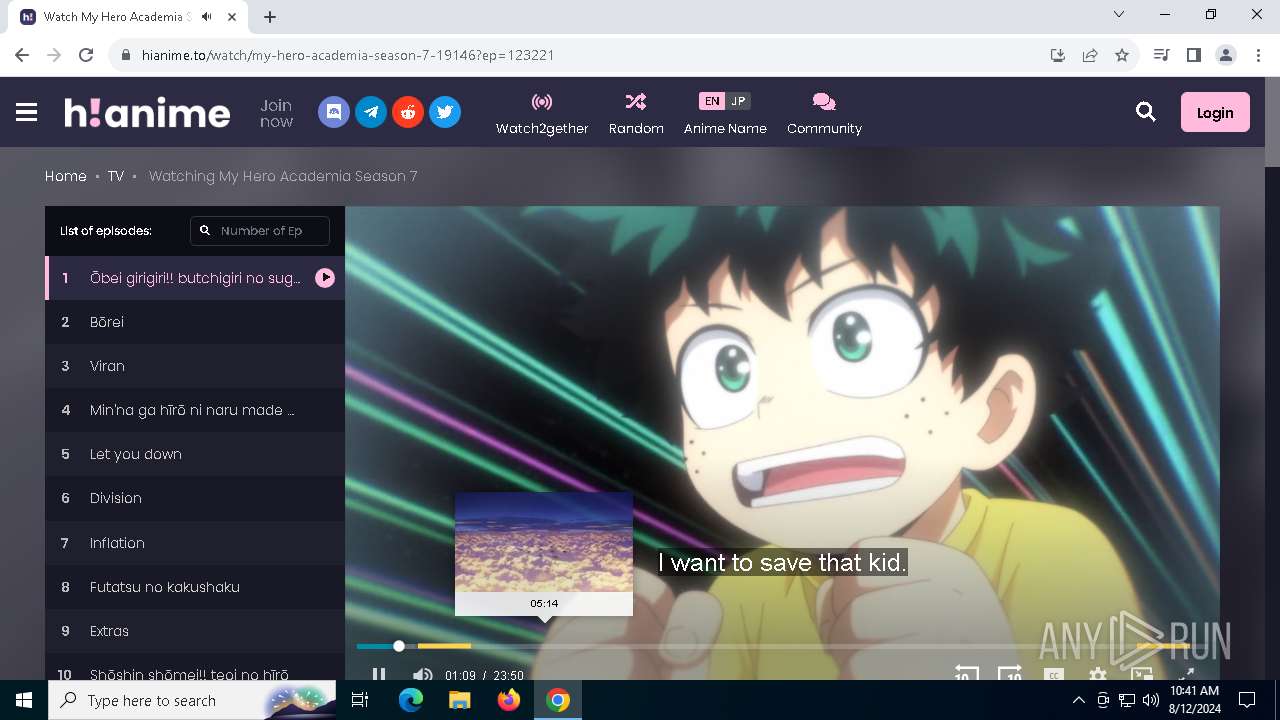The height and width of the screenshot is (720, 1280).
Task: Select episode 6 Division
Action: point(195,498)
